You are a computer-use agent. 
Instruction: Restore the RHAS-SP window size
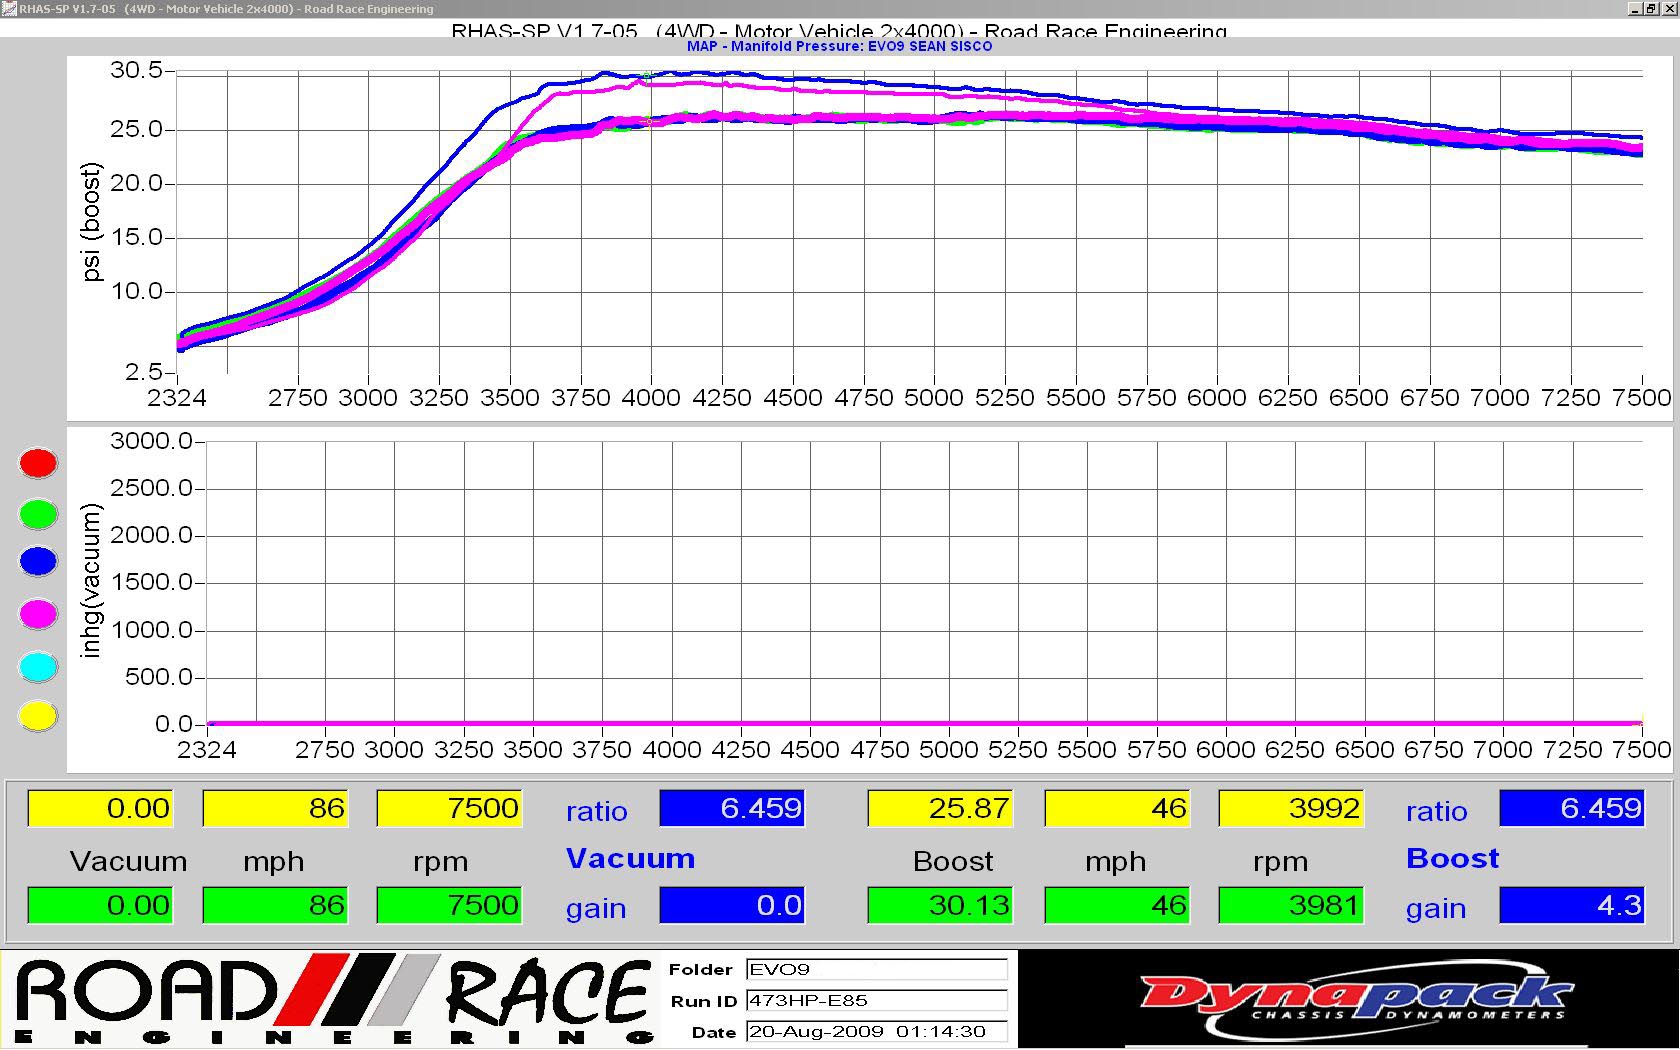point(1650,9)
